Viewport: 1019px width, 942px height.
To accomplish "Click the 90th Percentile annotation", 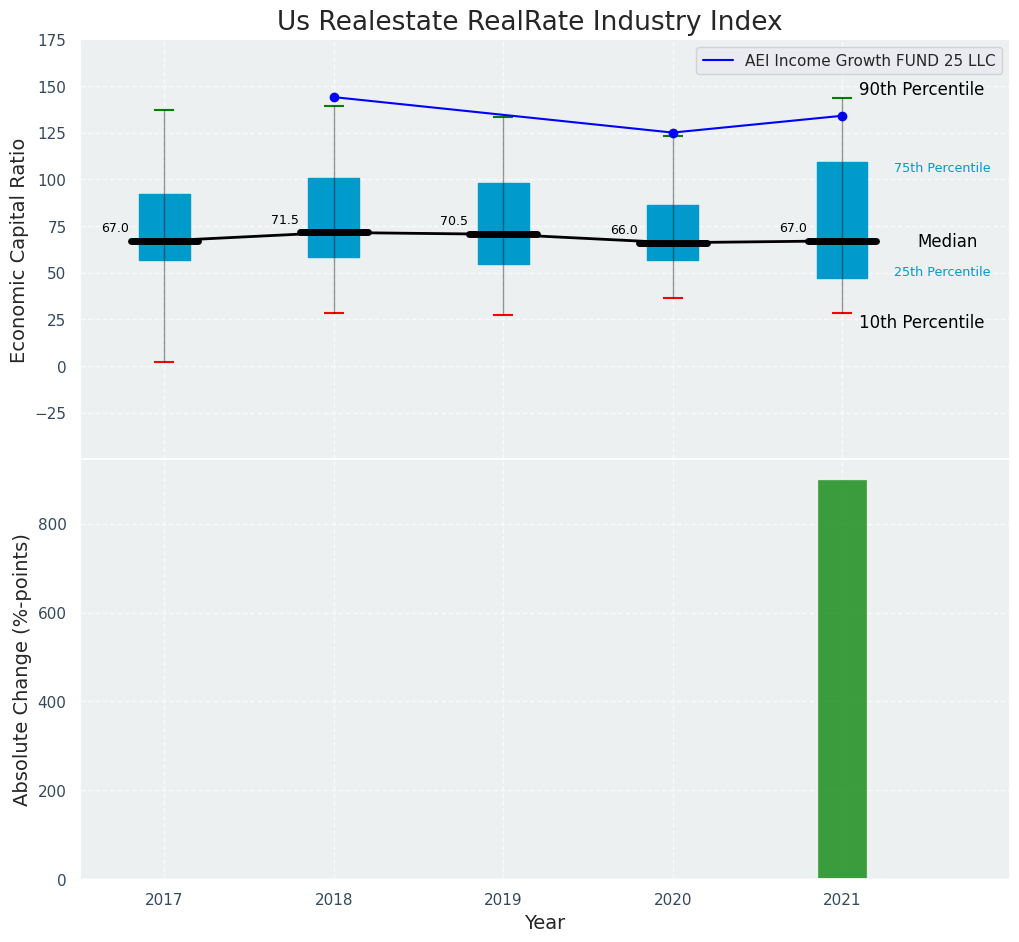I will 921,89.
